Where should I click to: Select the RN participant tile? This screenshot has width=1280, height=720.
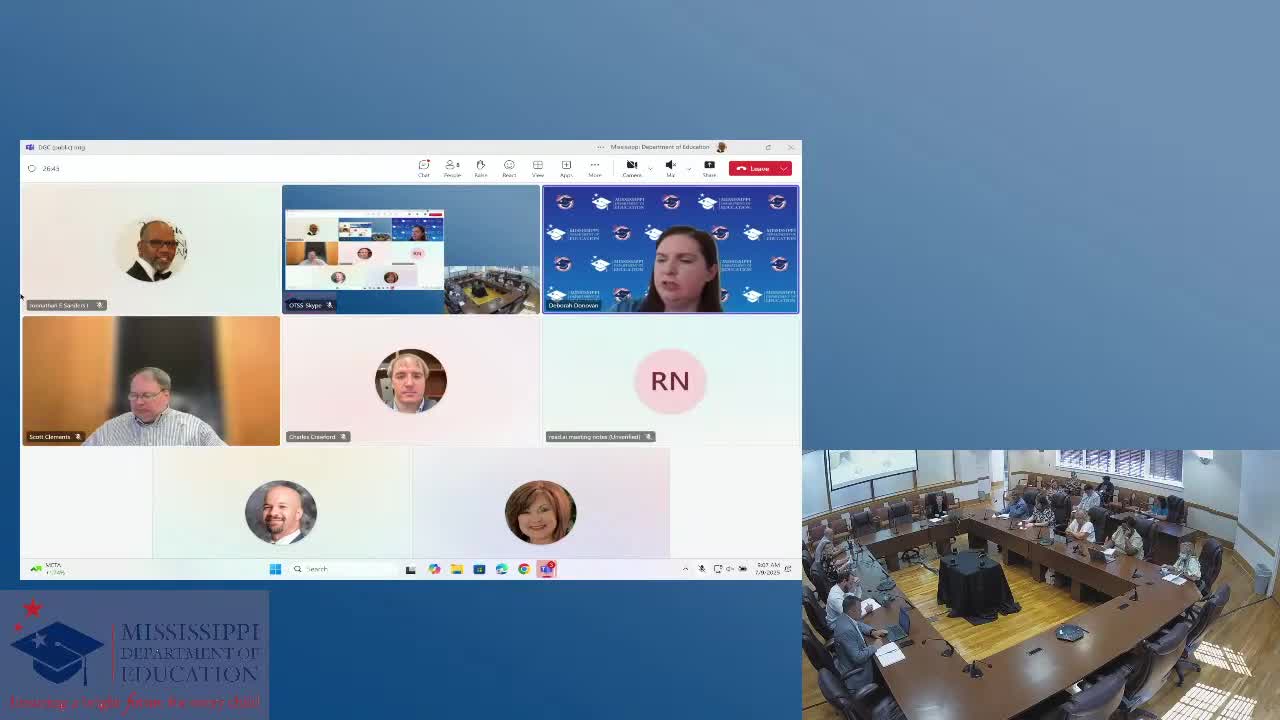(x=670, y=380)
